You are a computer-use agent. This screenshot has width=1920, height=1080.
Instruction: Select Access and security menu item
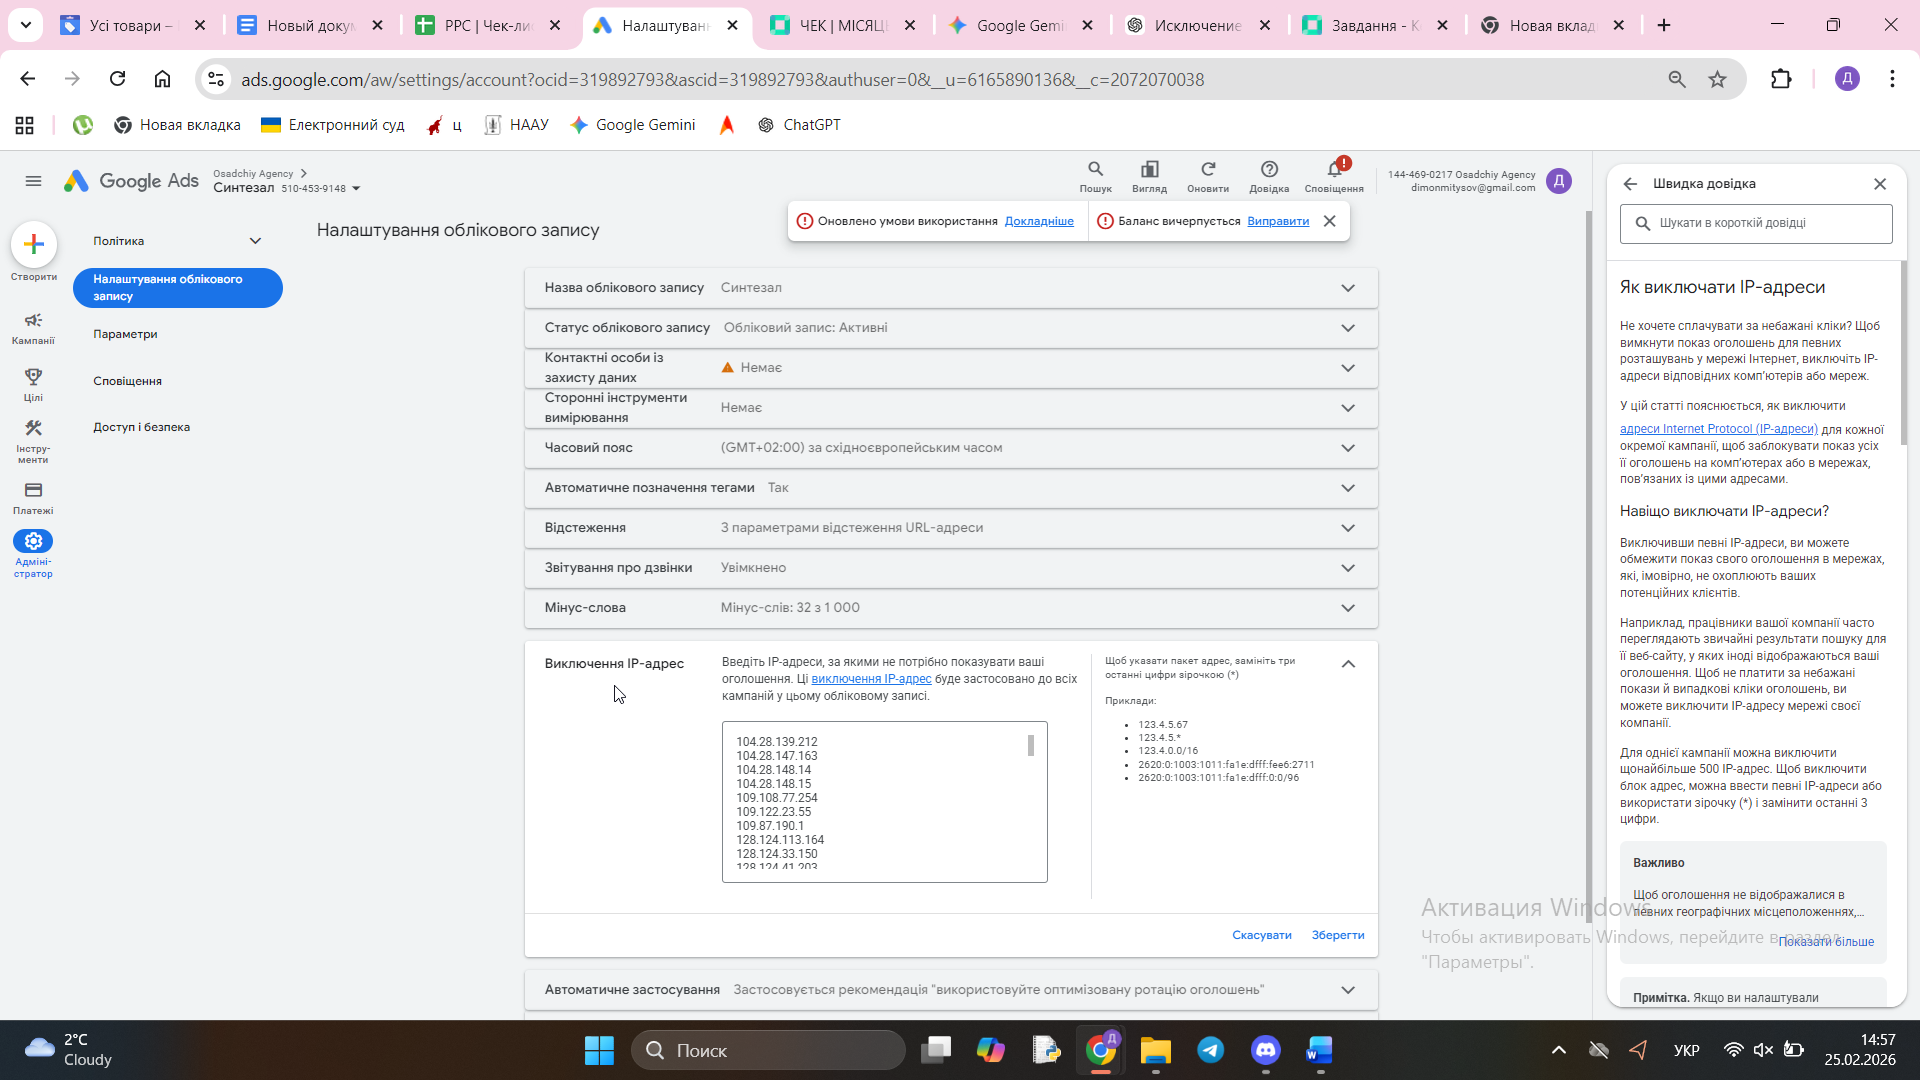coord(141,427)
